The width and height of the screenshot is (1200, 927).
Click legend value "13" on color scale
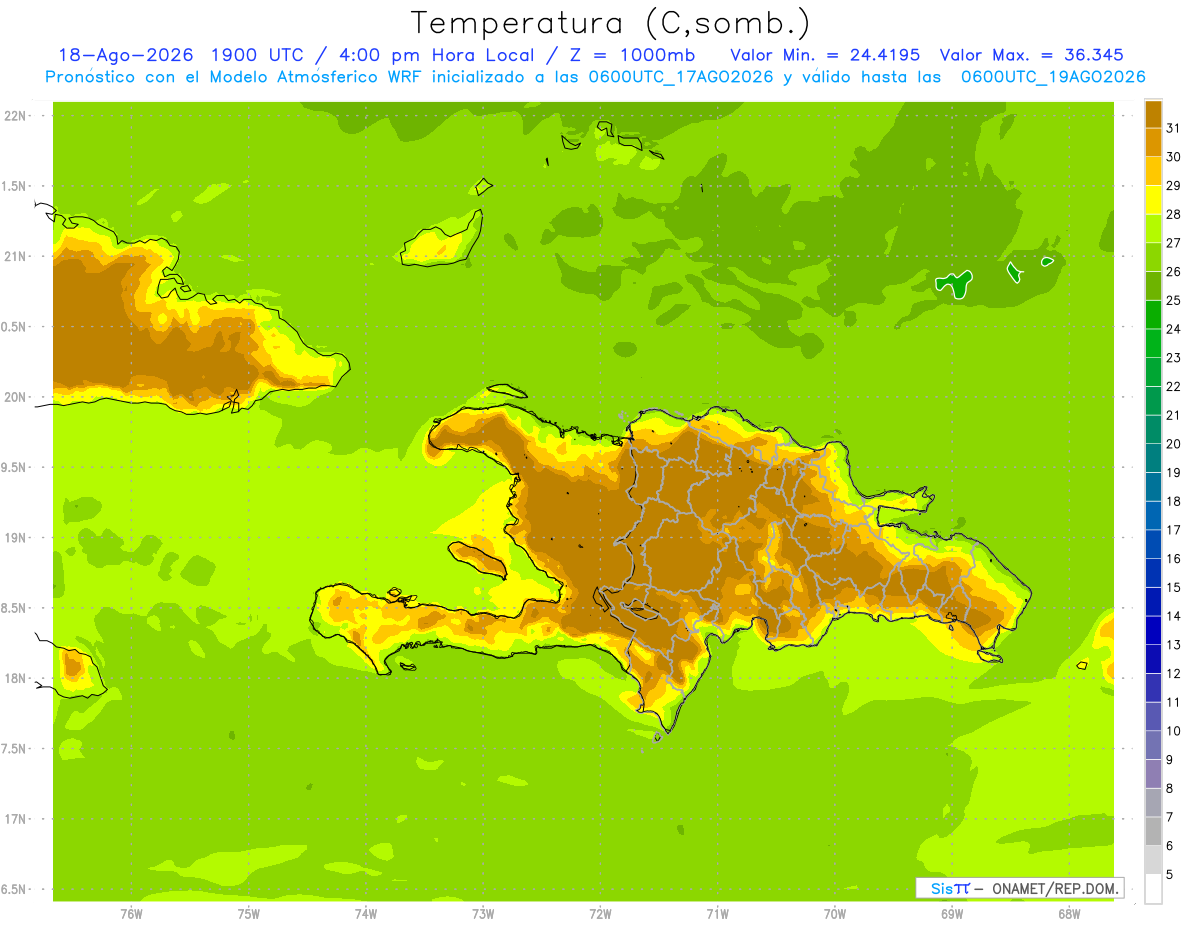click(x=1173, y=644)
